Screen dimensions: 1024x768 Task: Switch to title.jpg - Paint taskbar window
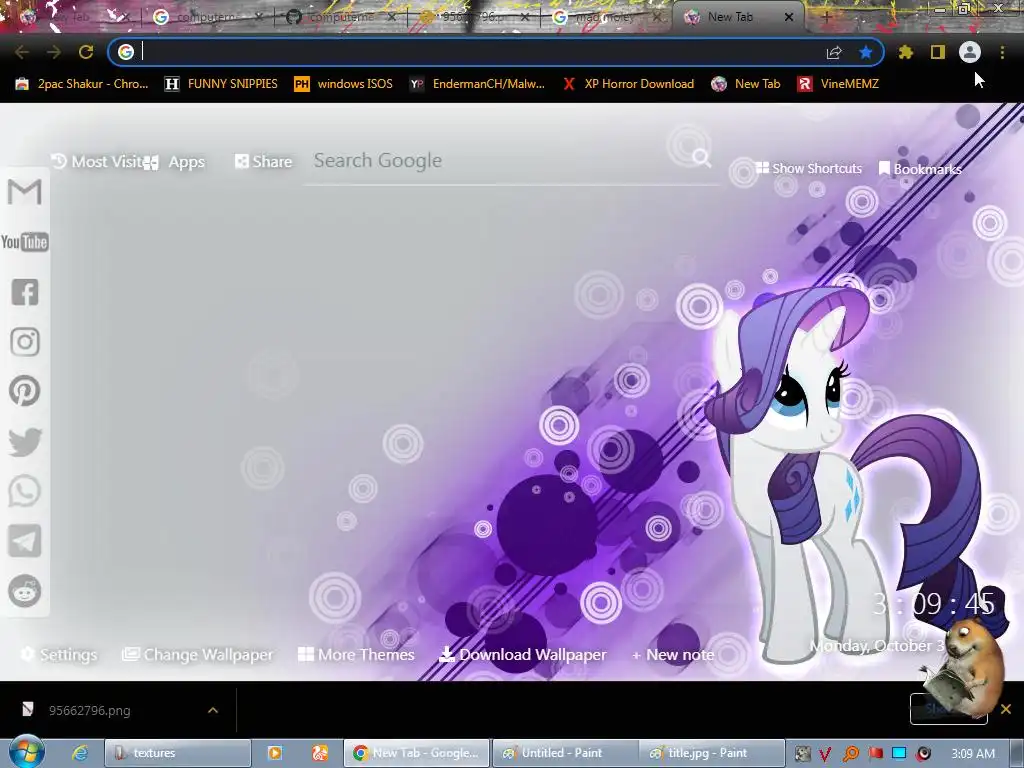[712, 753]
